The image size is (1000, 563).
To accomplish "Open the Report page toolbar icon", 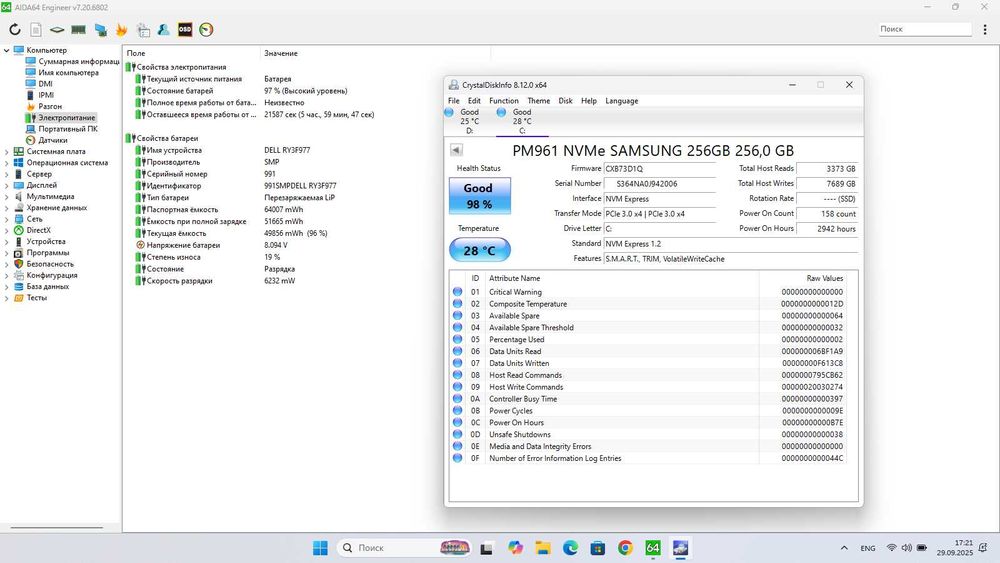I will click(x=36, y=30).
